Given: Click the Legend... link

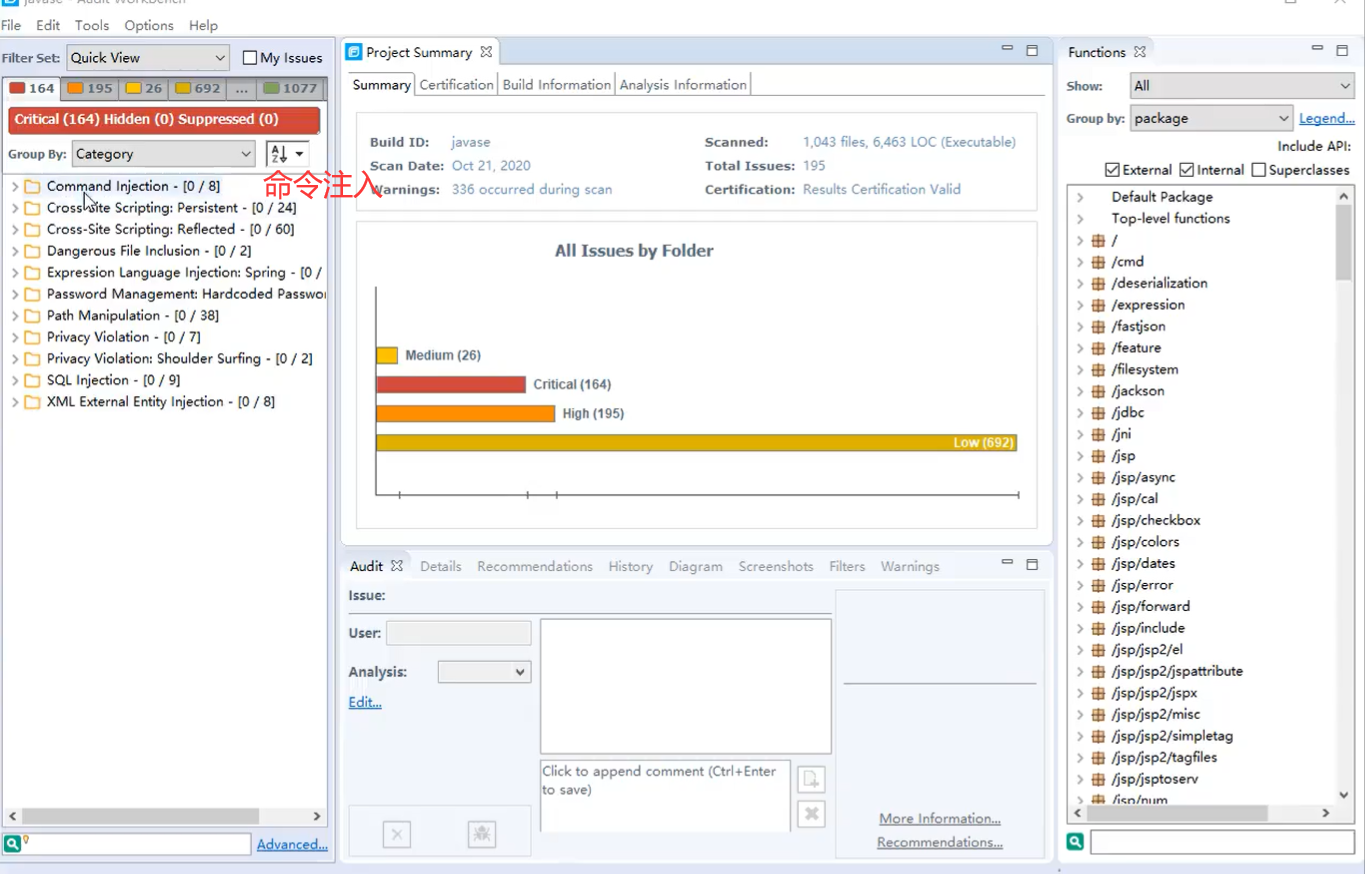Looking at the screenshot, I should tap(1327, 119).
